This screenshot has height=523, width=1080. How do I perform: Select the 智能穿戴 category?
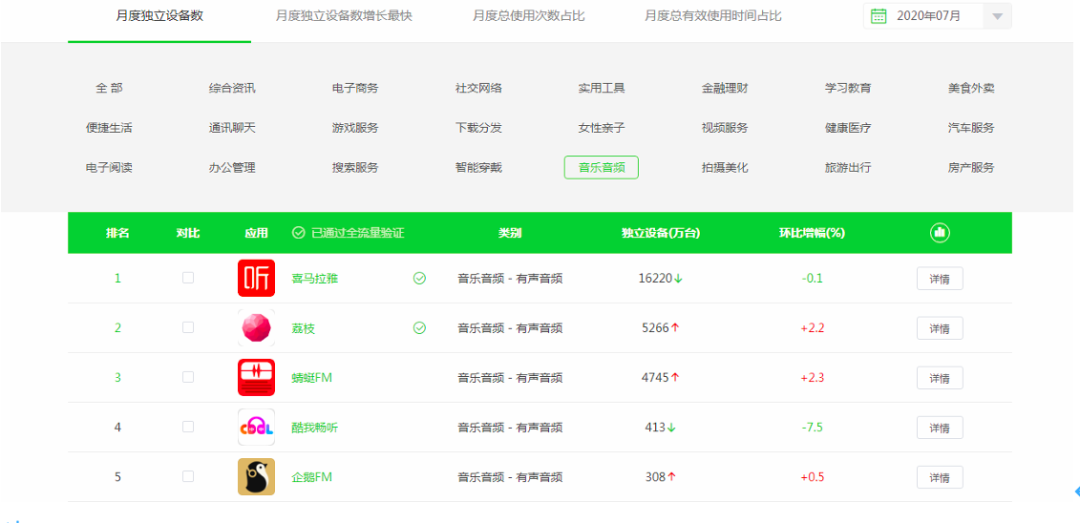click(478, 167)
